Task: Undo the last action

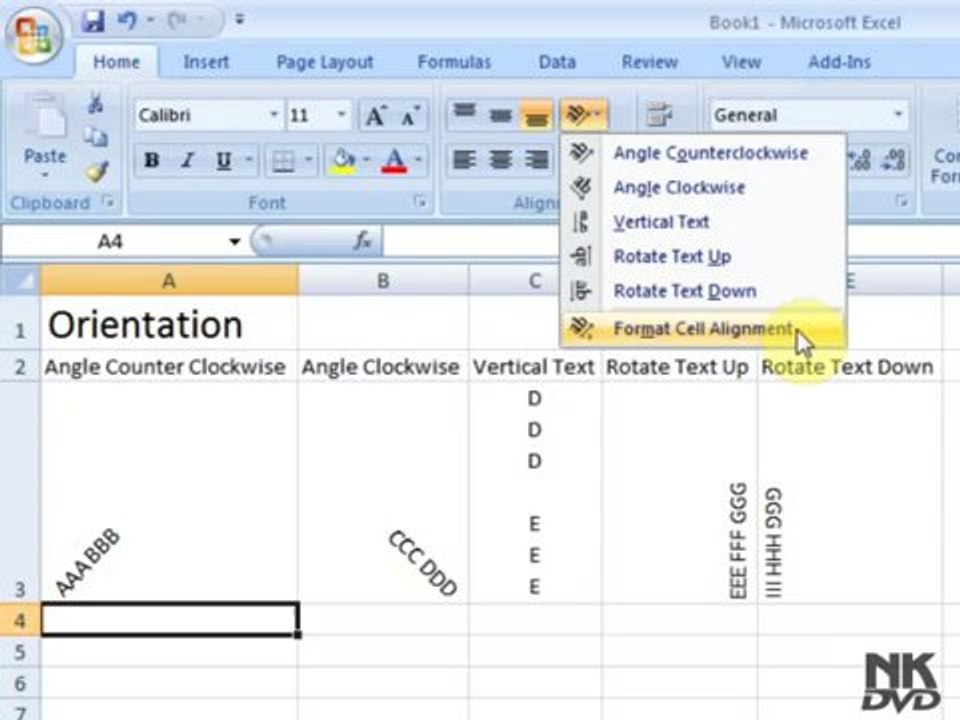Action: tap(127, 21)
